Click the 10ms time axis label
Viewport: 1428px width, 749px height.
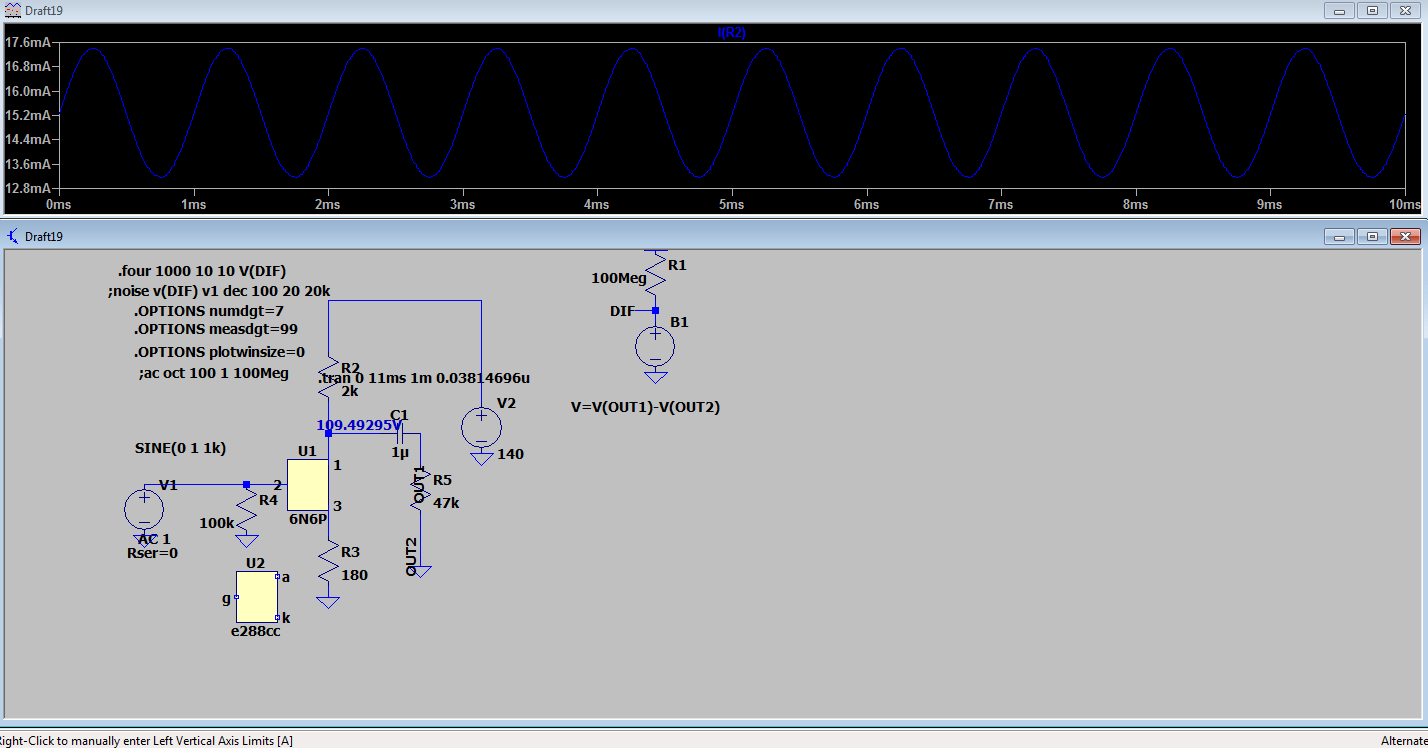(x=1405, y=204)
